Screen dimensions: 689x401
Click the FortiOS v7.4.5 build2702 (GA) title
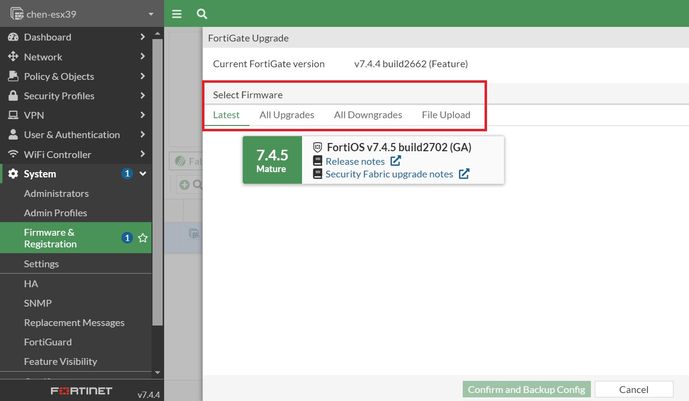(x=399, y=147)
